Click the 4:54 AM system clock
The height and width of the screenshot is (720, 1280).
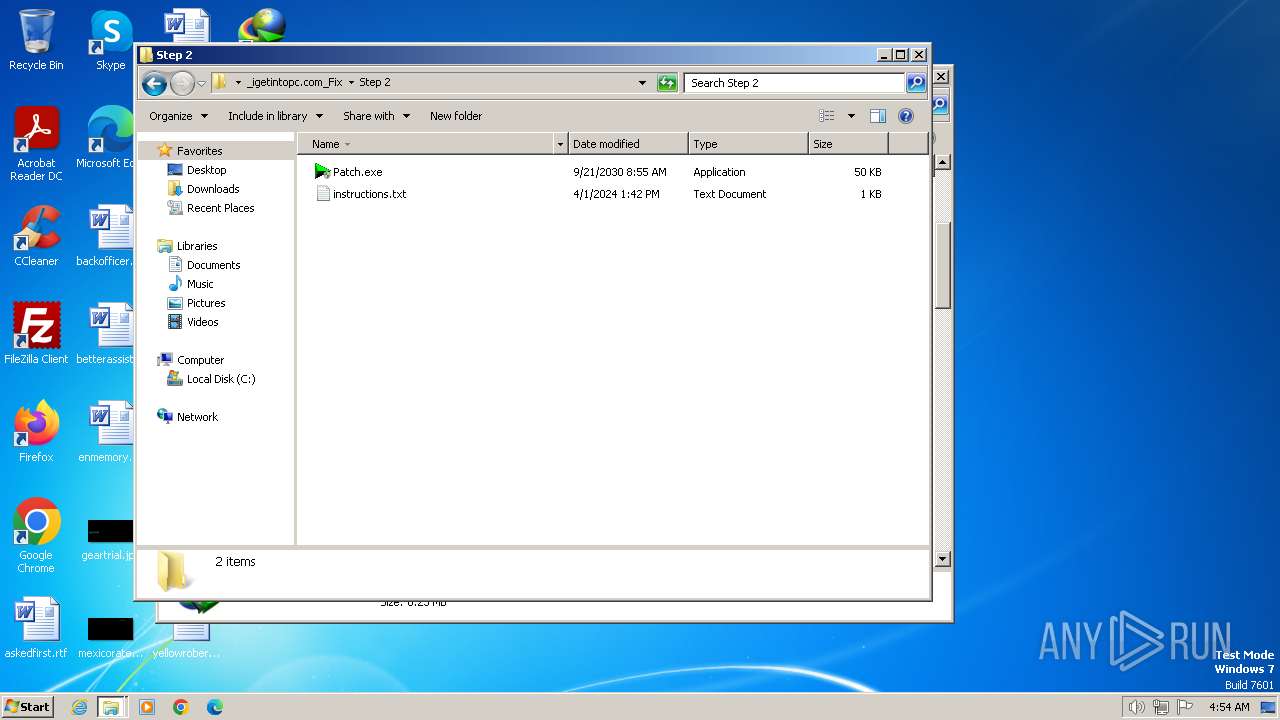click(x=1230, y=707)
